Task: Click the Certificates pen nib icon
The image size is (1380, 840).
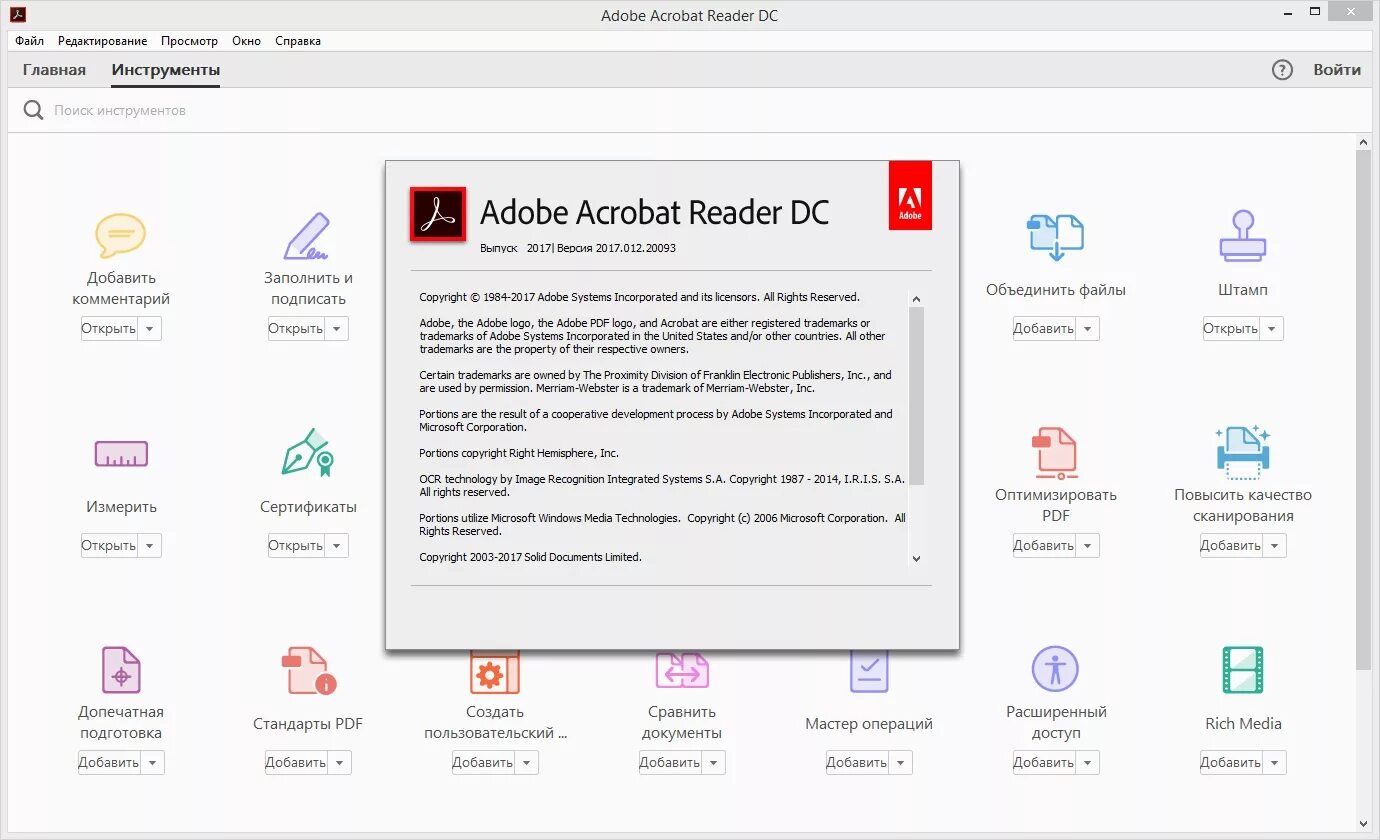Action: coord(307,453)
